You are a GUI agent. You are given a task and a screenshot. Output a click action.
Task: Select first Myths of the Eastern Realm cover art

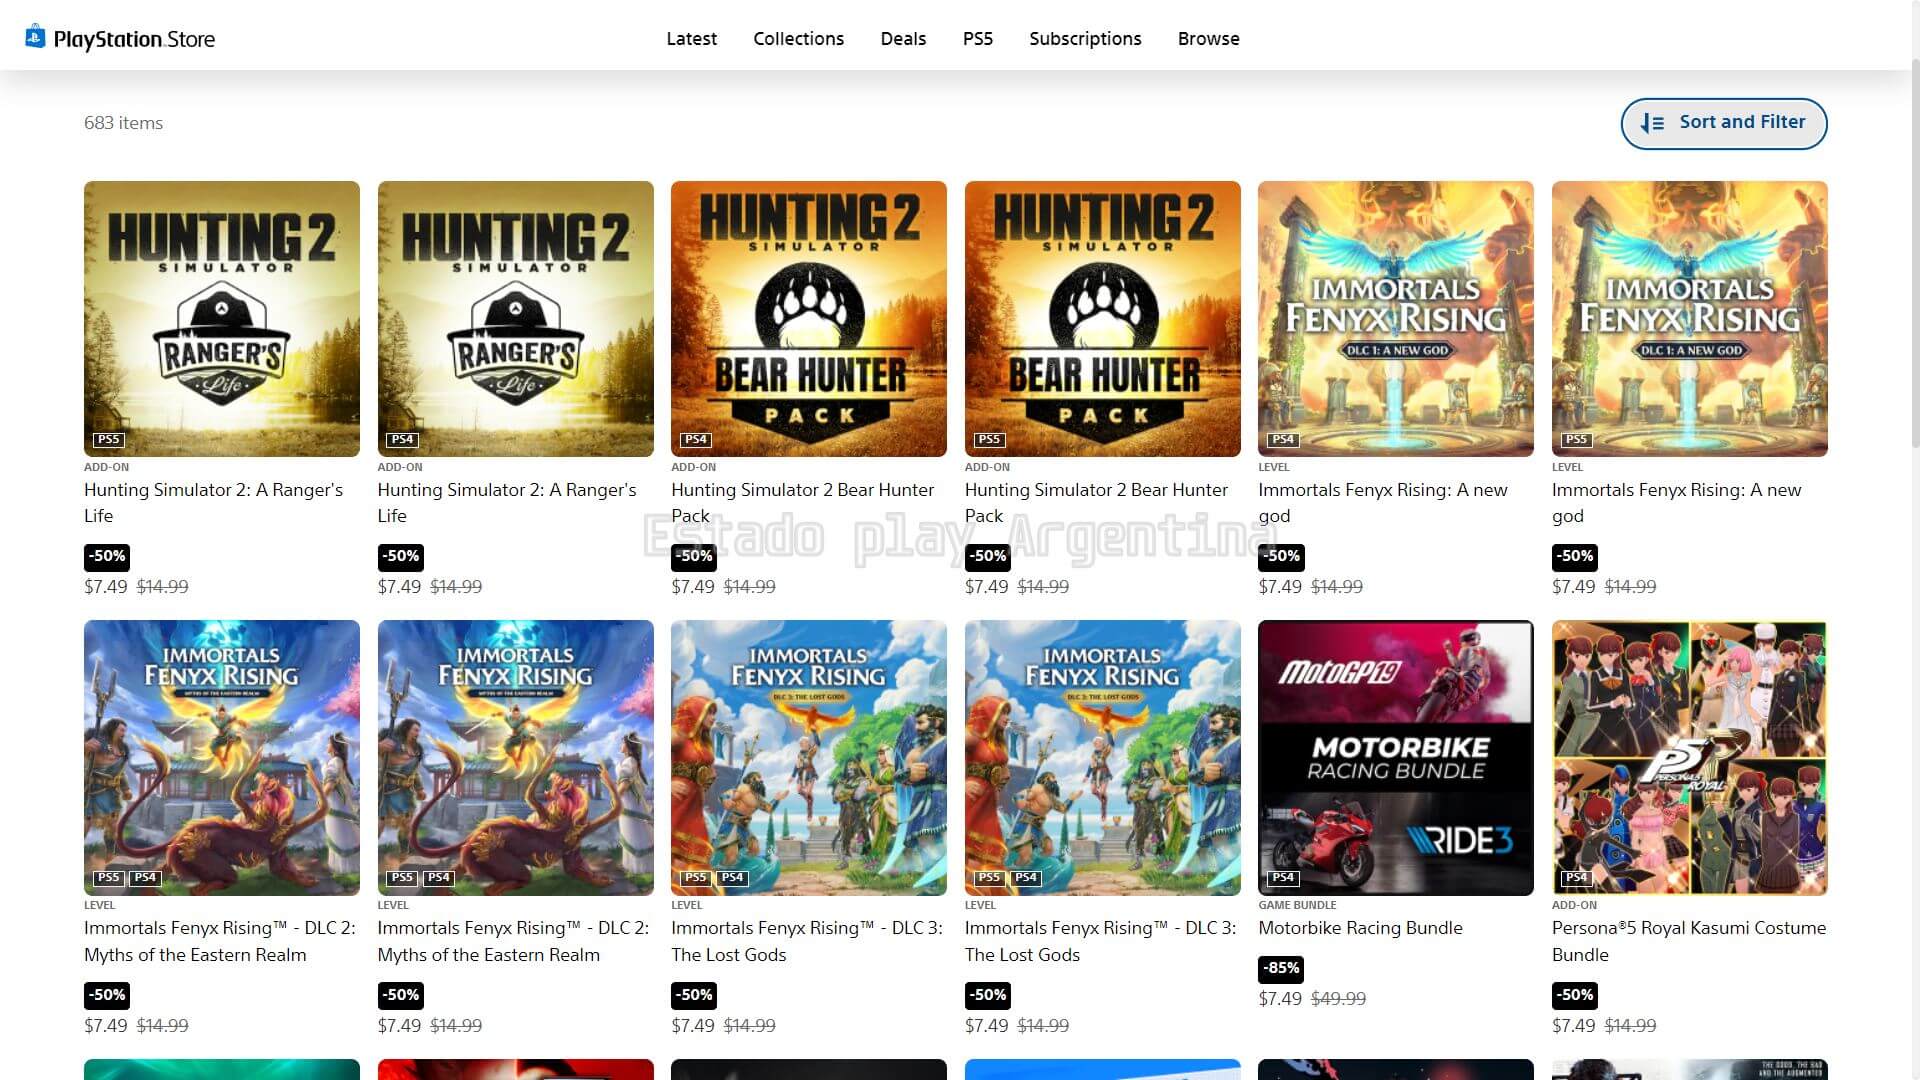pyautogui.click(x=221, y=757)
